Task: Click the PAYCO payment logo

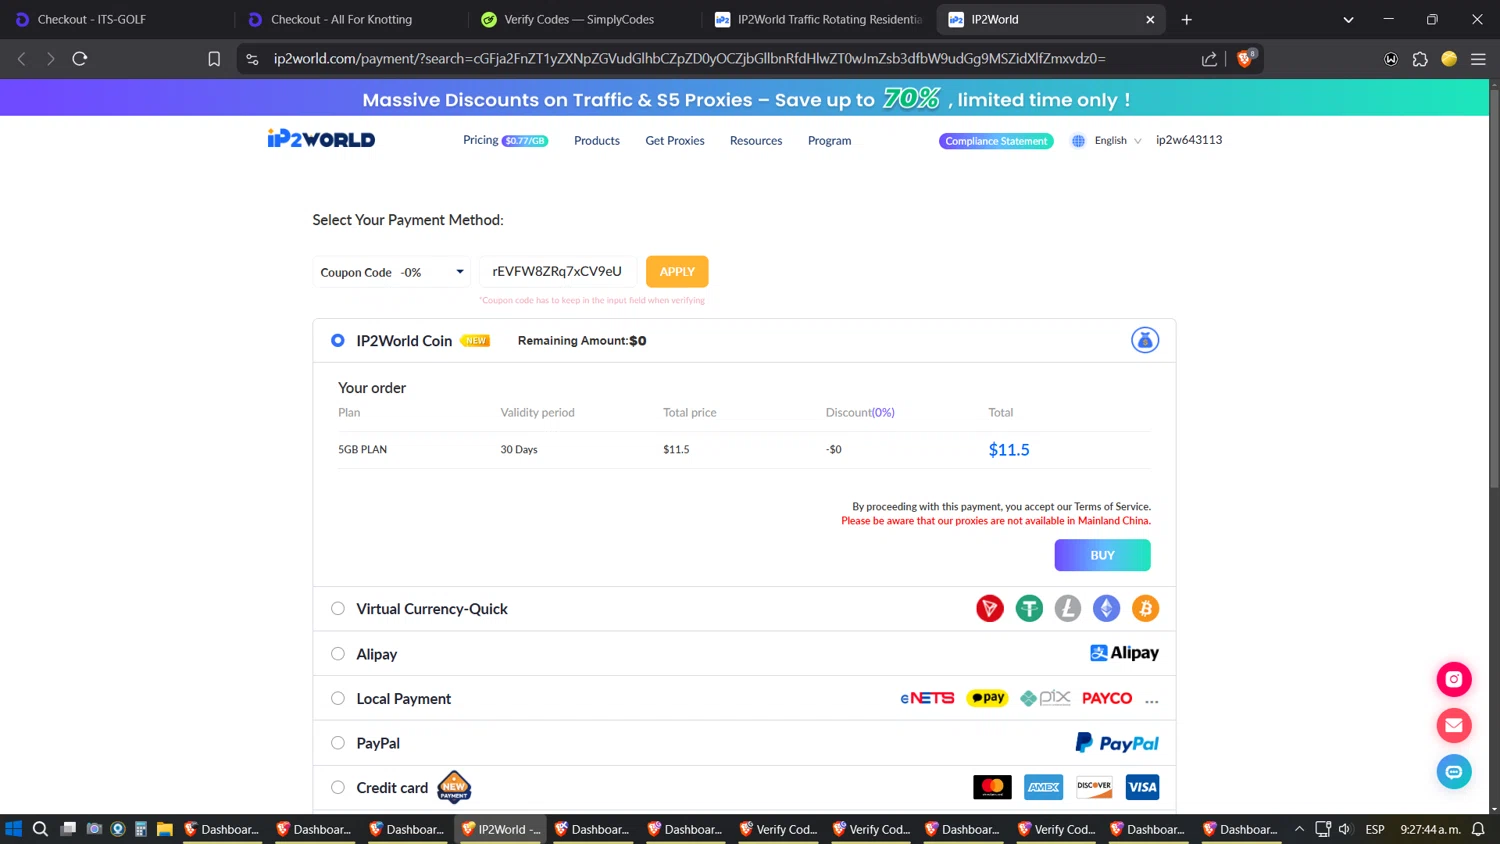Action: (x=1107, y=698)
